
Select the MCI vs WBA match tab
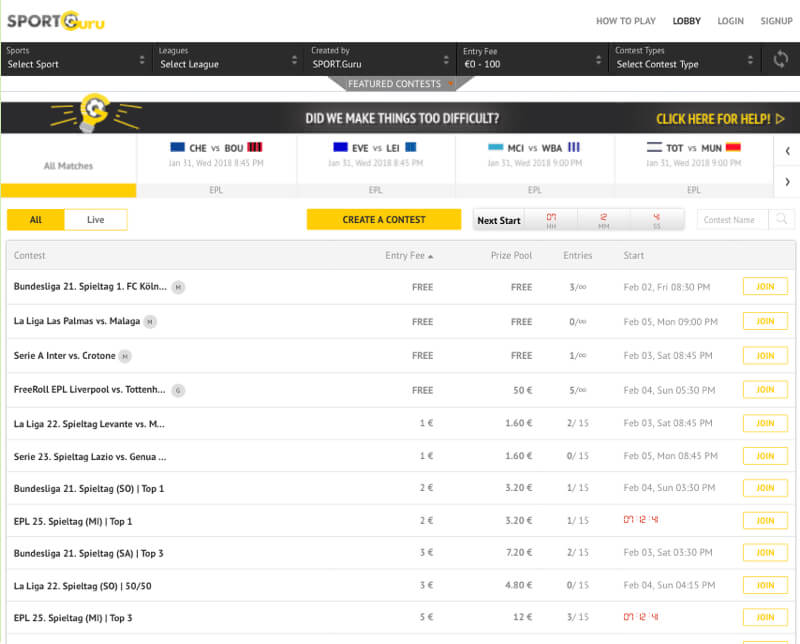(535, 165)
